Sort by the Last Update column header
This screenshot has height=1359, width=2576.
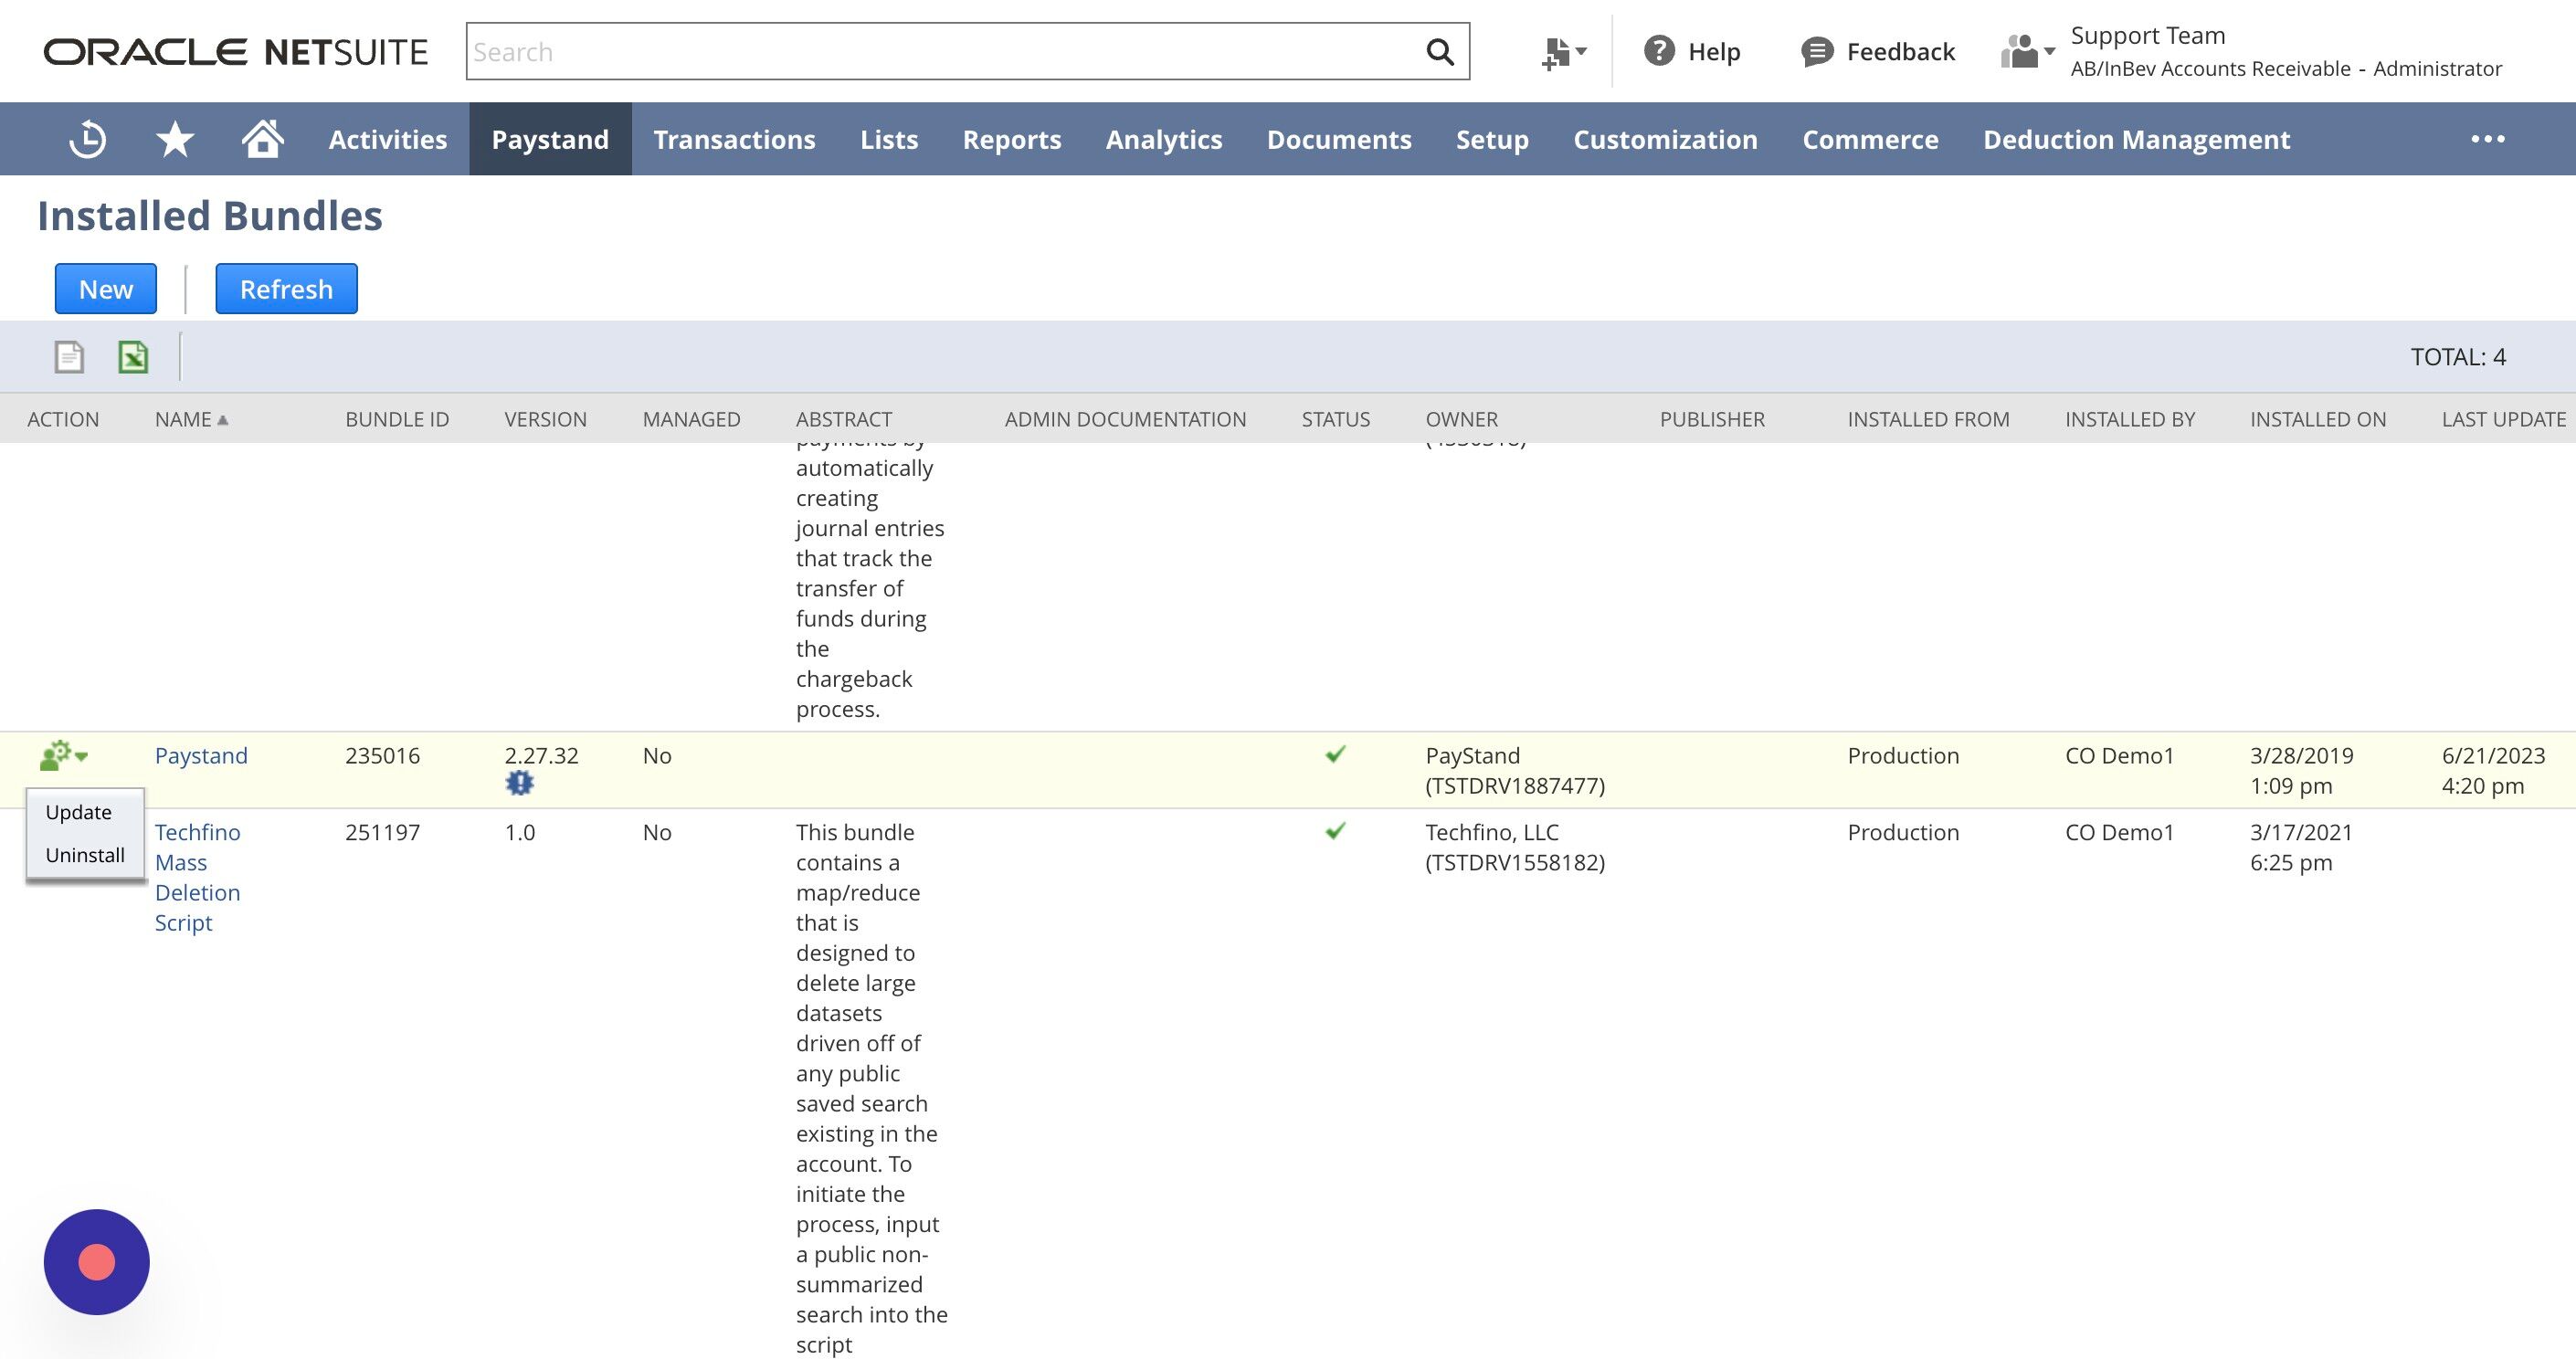pos(2504,419)
